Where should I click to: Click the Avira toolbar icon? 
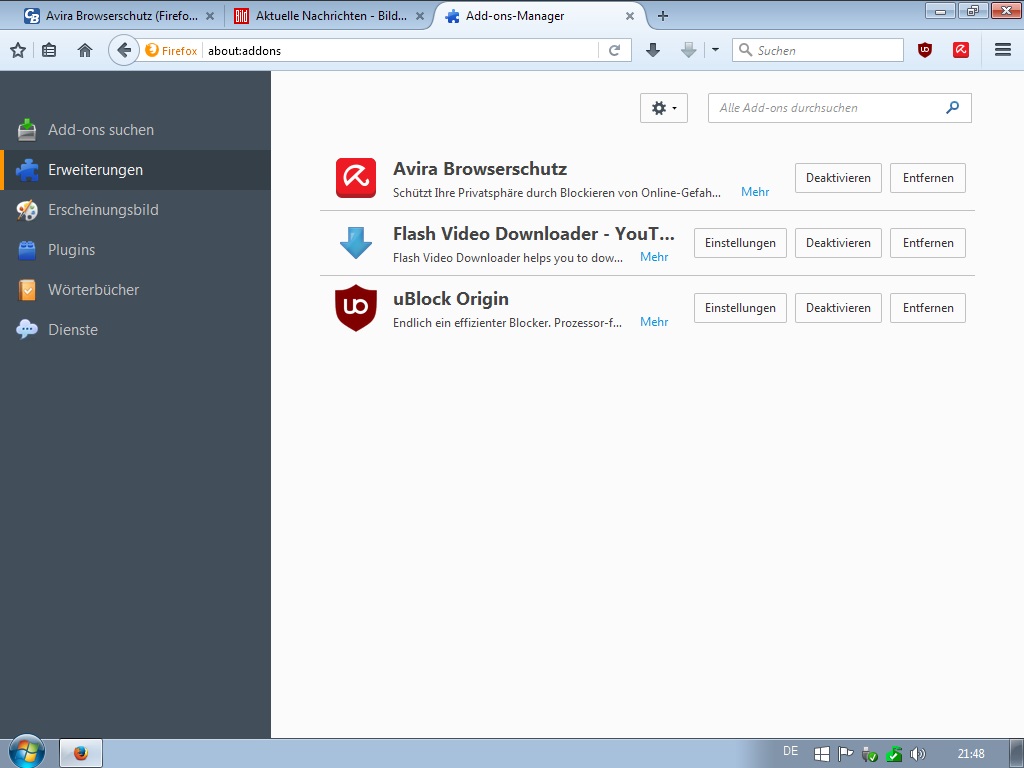(961, 50)
